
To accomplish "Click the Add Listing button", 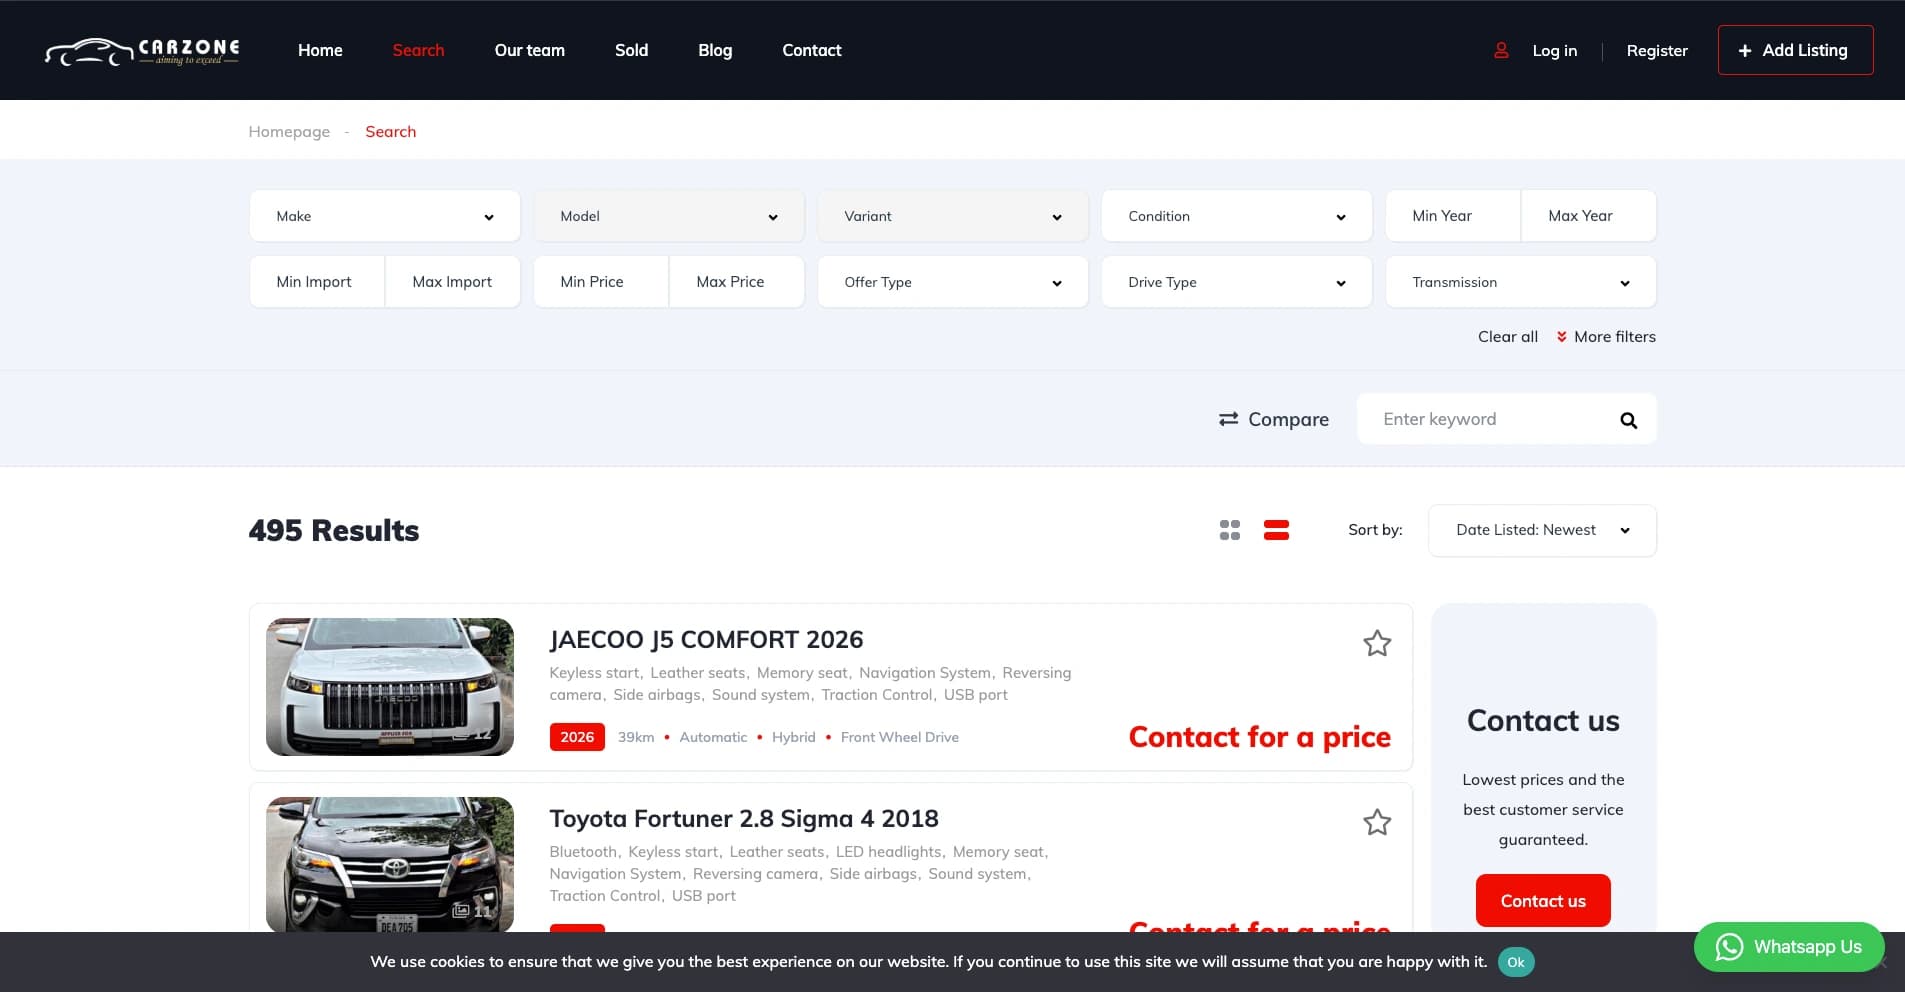I will [1795, 50].
